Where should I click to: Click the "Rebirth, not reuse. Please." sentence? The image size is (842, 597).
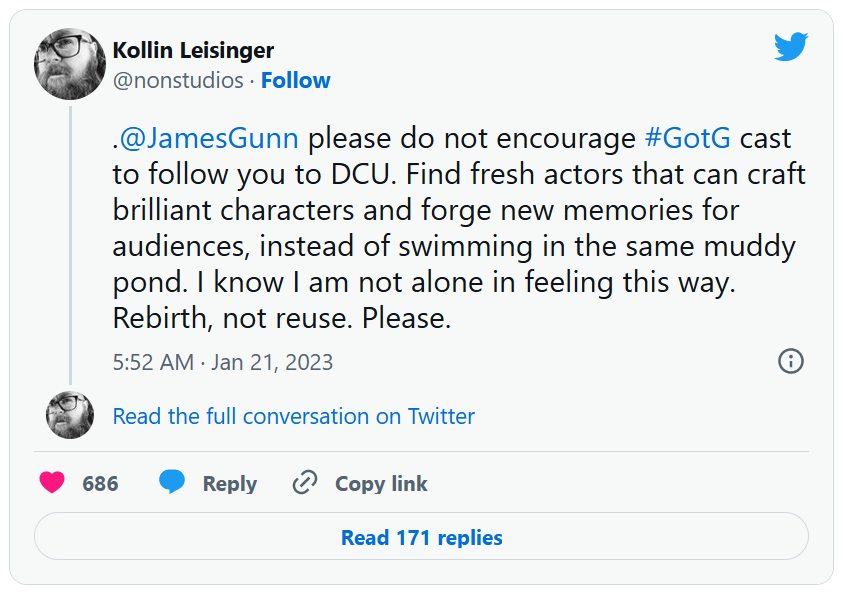click(x=282, y=318)
